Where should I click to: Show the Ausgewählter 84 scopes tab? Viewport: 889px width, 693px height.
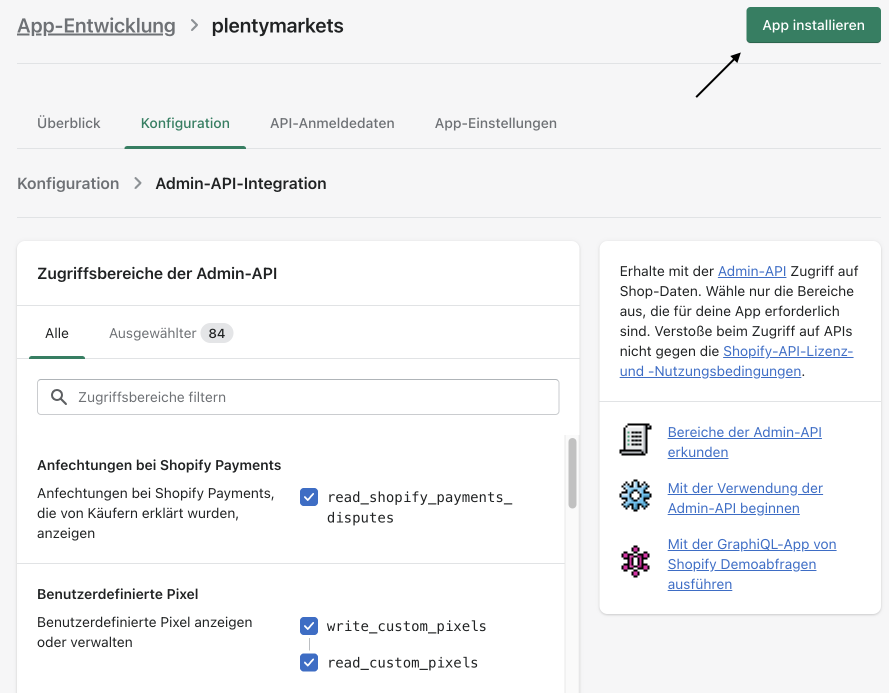pos(170,333)
